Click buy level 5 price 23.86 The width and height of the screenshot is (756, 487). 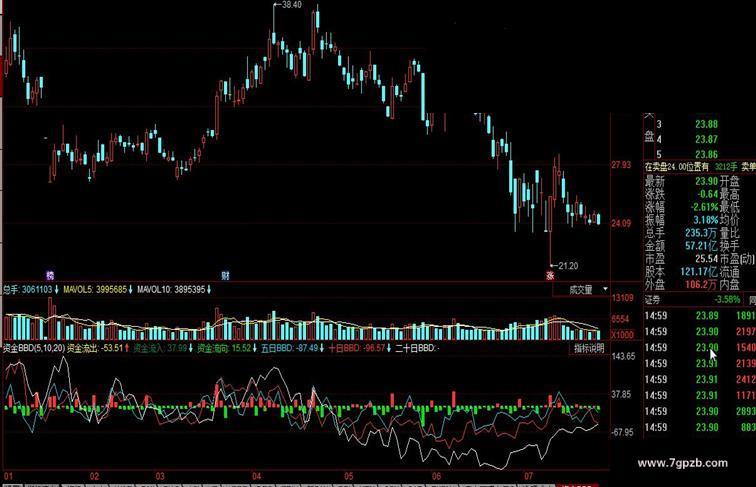706,154
